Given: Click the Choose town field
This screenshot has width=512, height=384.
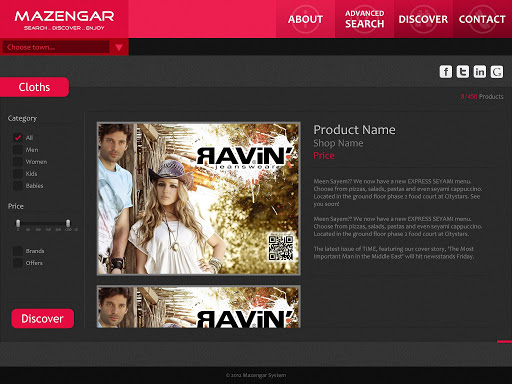Looking at the screenshot, I should 56,47.
